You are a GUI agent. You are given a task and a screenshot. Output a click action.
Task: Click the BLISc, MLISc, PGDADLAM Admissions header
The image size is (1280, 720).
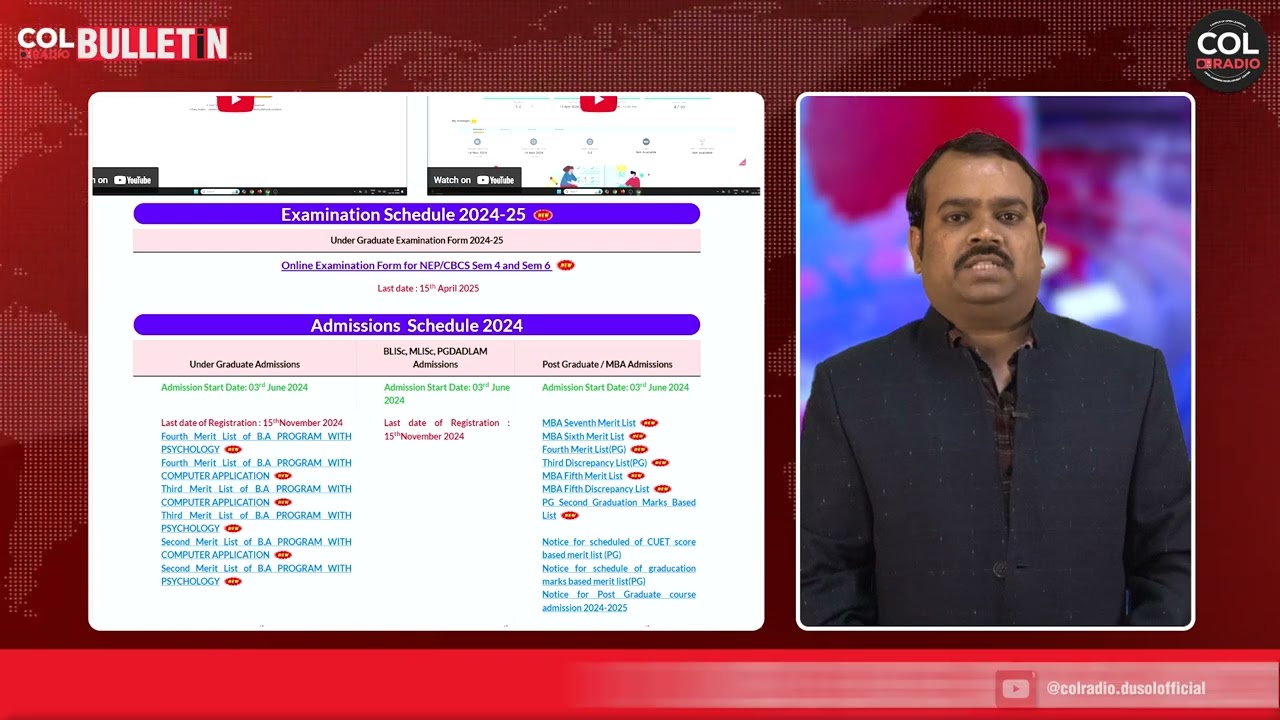[435, 358]
